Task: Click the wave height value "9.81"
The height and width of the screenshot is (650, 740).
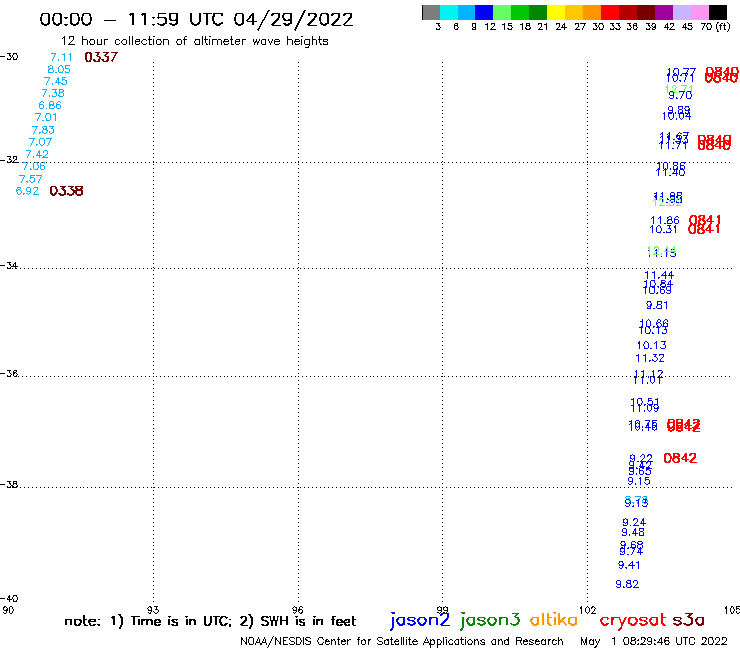Action: click(x=657, y=305)
